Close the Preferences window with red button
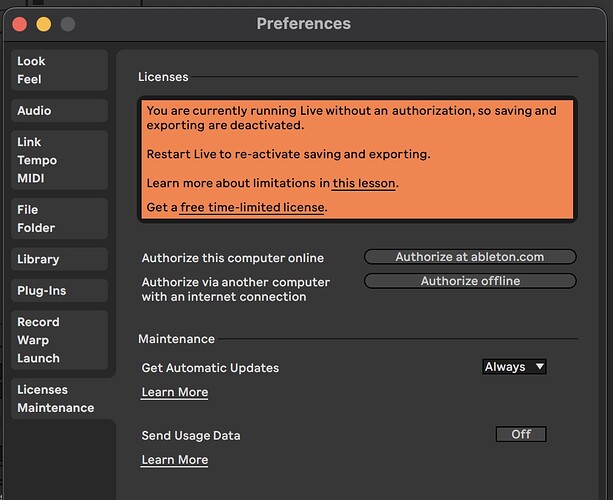Image resolution: width=613 pixels, height=500 pixels. [x=20, y=24]
